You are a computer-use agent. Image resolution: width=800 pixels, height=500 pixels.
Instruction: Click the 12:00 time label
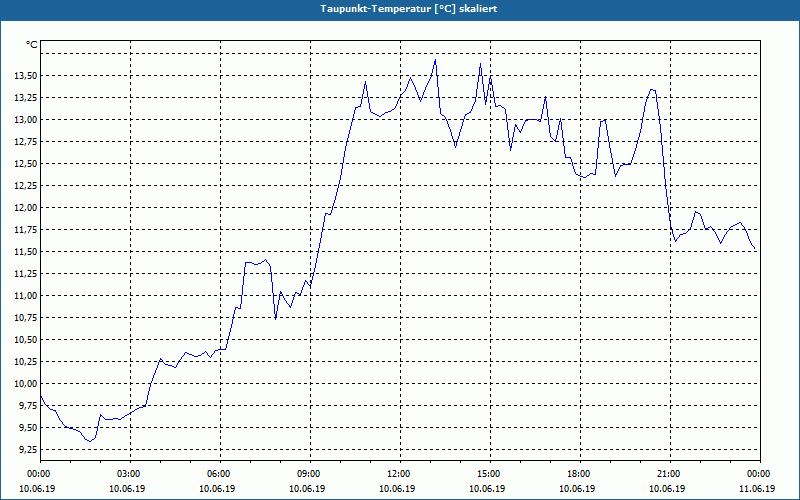click(x=401, y=474)
